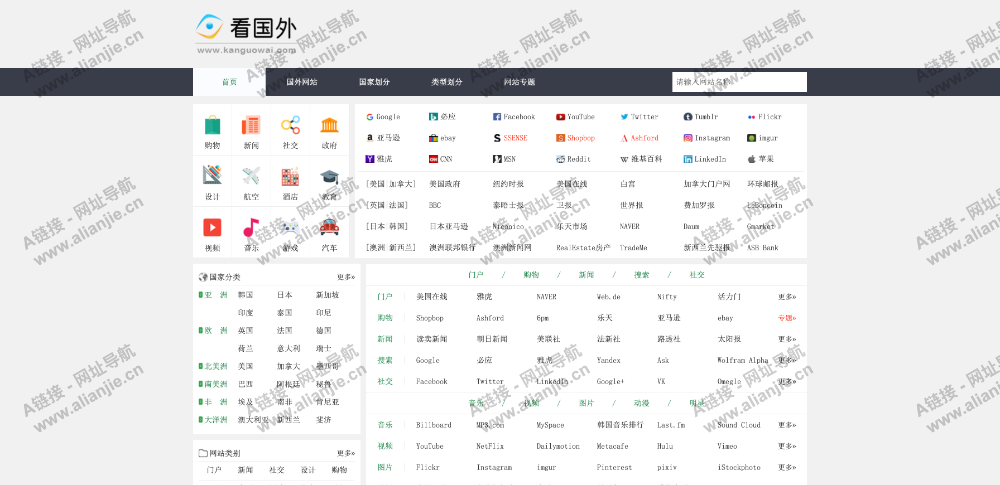Open 专题 on the 购物 row
Viewport: 1000px width, 485px height.
click(x=787, y=318)
